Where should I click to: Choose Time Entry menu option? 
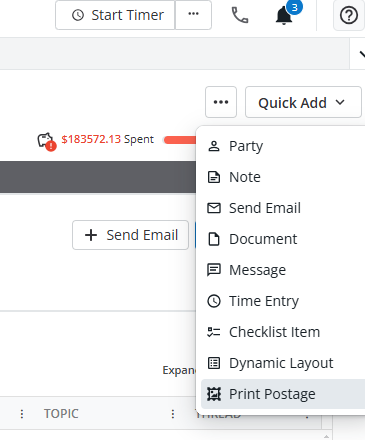pos(283,301)
